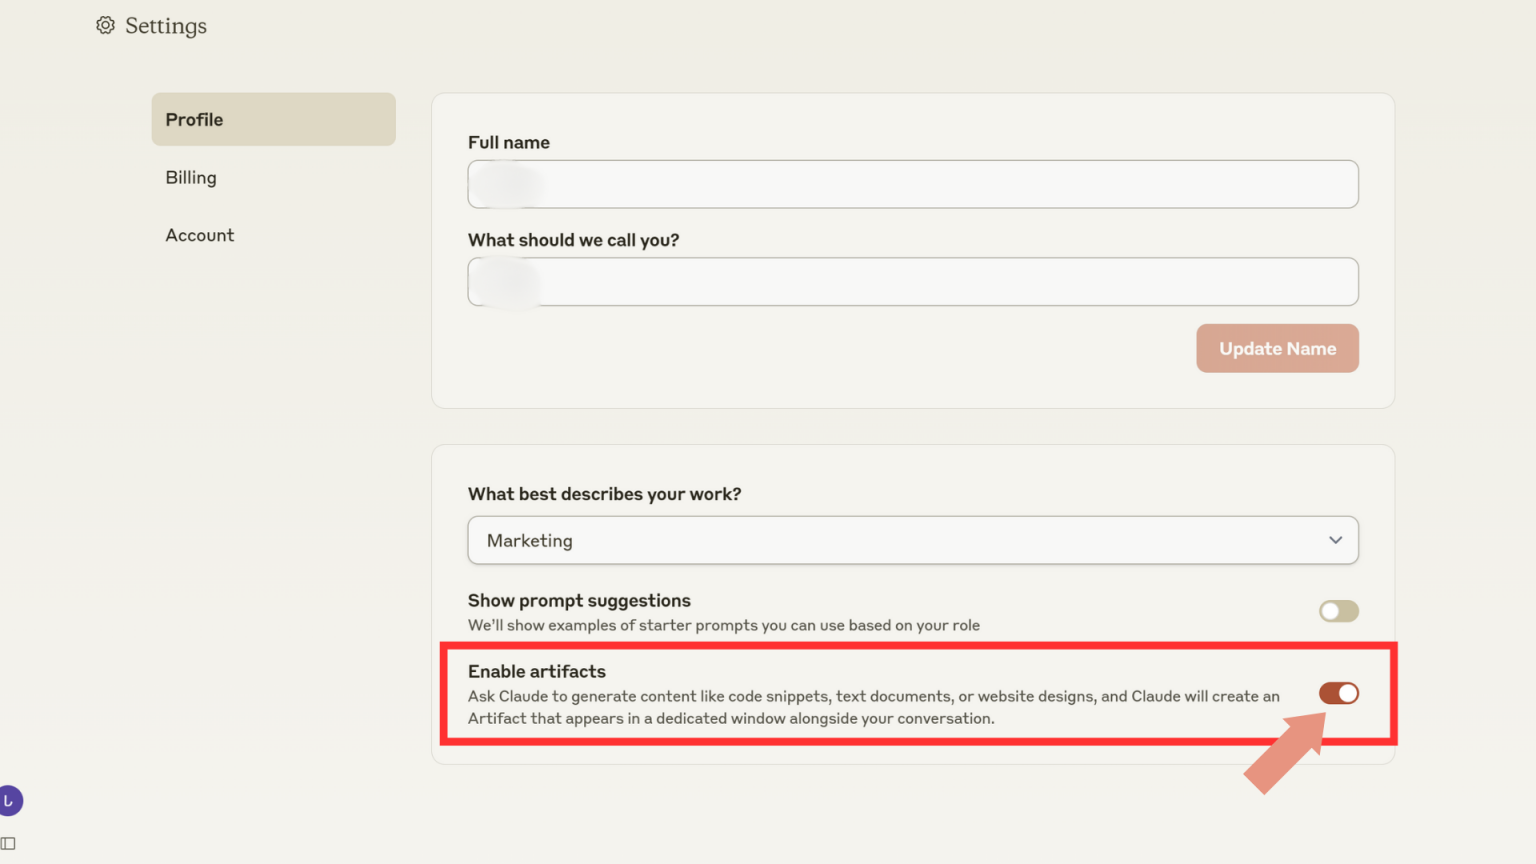Focus the Full name input field
Viewport: 1536px width, 864px height.
[x=912, y=185]
